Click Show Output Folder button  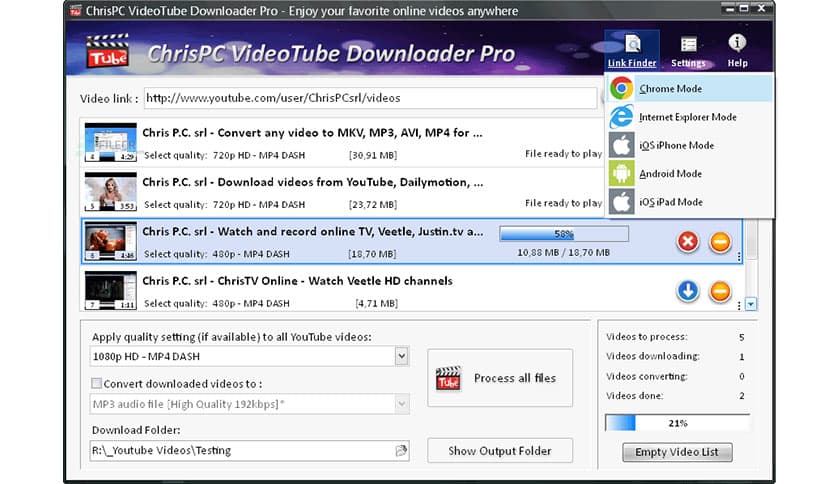(x=500, y=451)
